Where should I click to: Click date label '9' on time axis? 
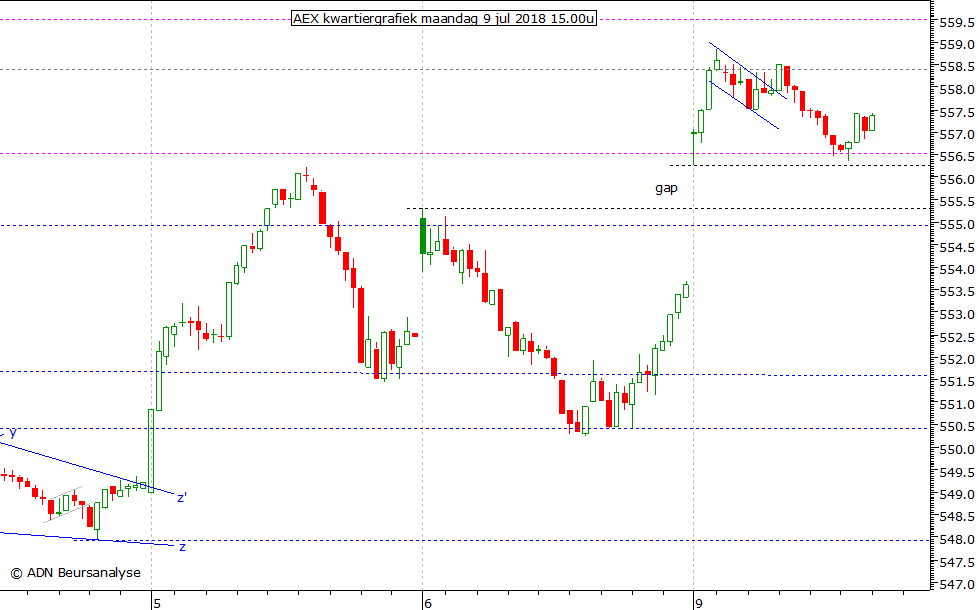[x=699, y=603]
